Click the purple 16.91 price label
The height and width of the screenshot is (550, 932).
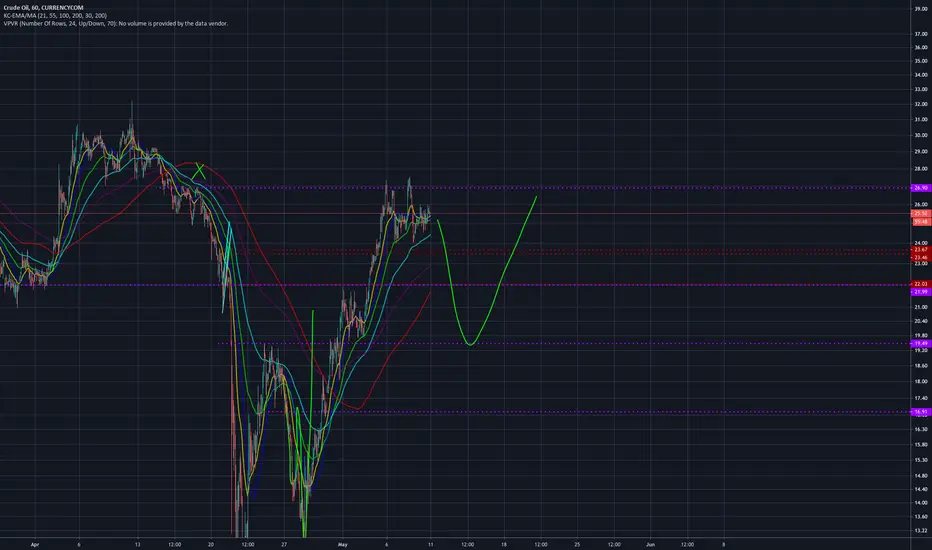pos(921,411)
